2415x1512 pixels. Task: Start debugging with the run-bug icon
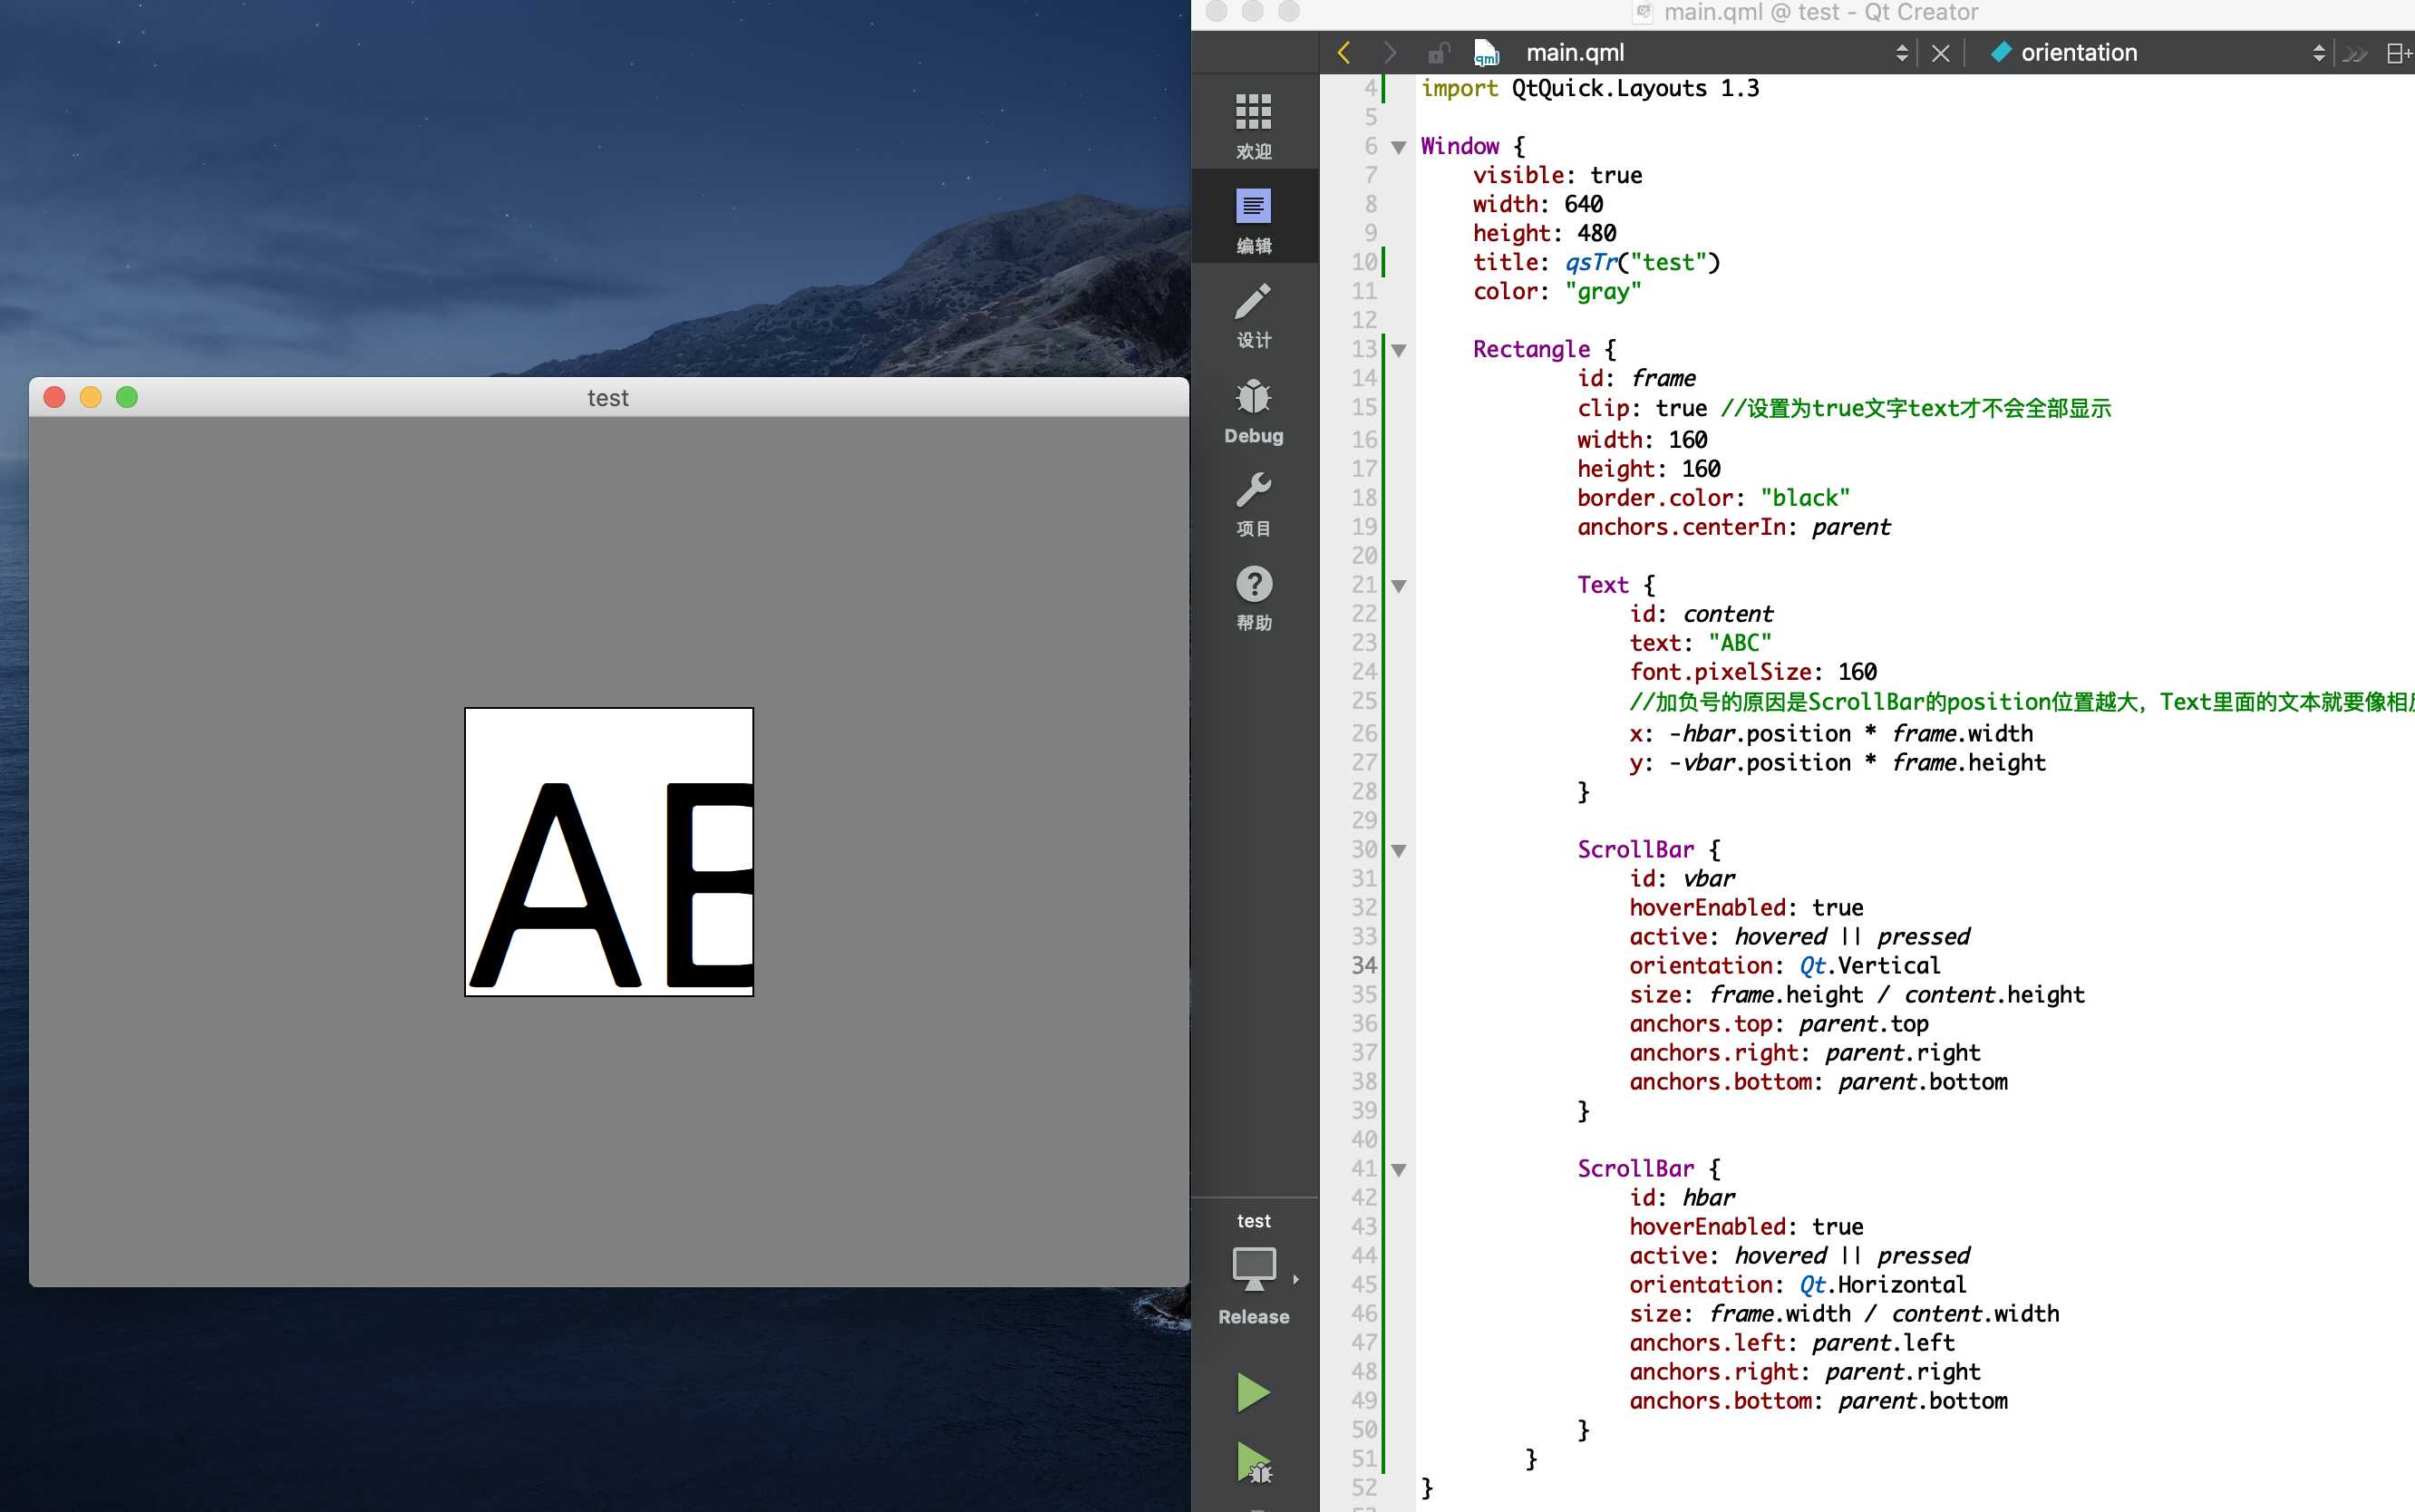click(x=1254, y=1463)
